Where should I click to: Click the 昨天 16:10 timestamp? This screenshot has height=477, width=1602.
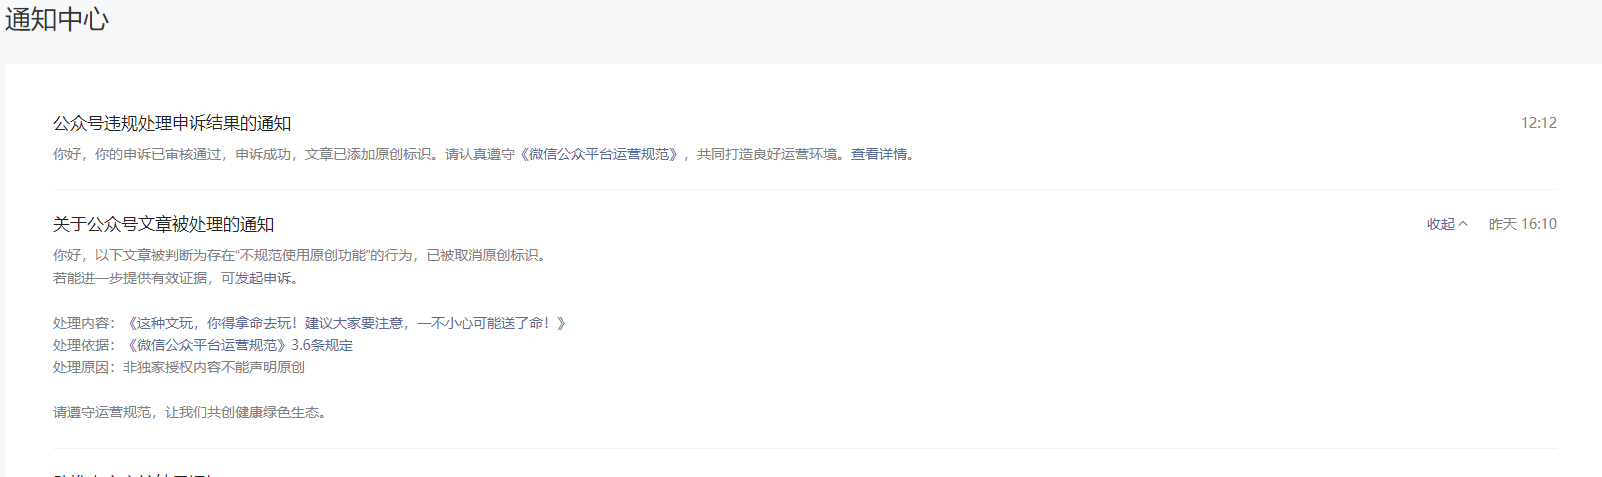[x=1523, y=224]
